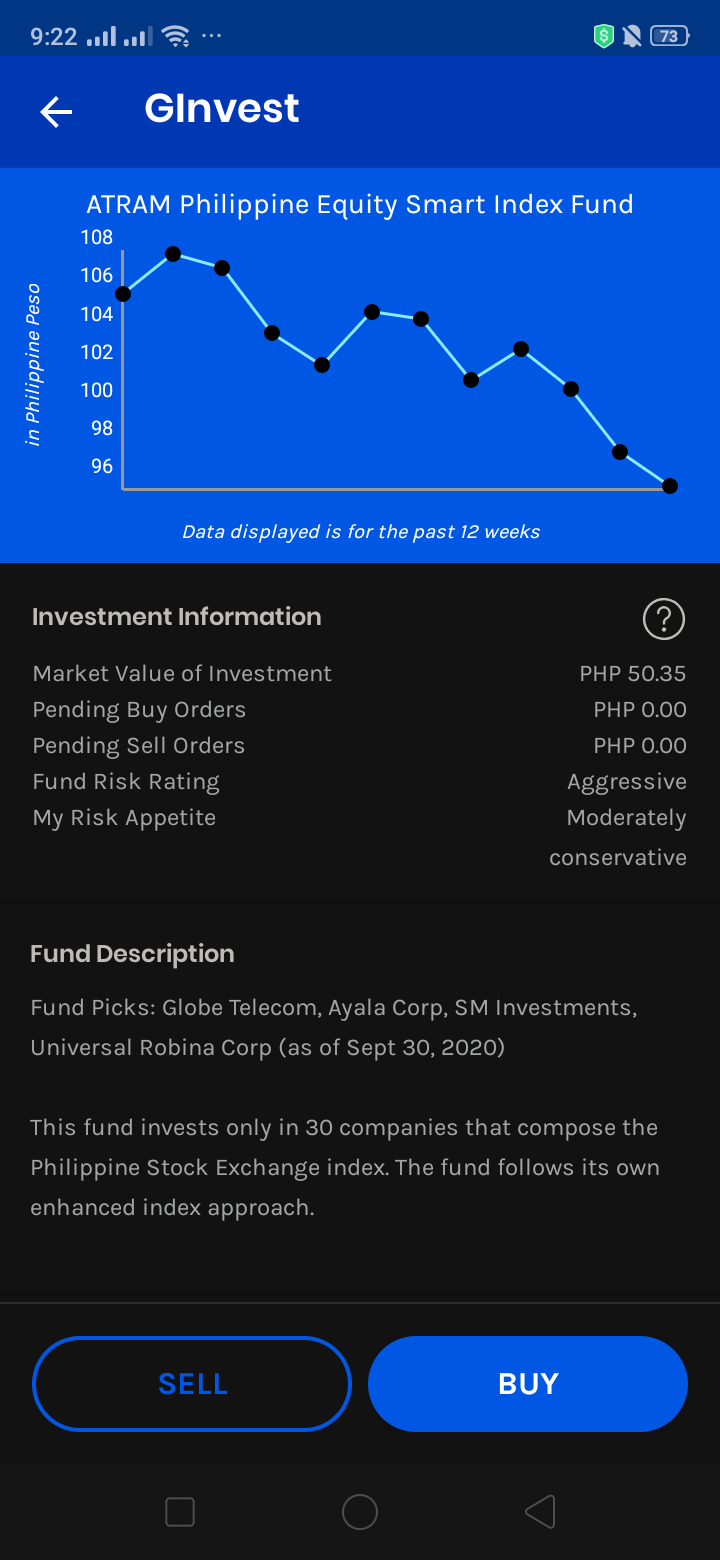Select the highest chart point near 107
Viewport: 720px width, 1560px height.
coord(173,254)
